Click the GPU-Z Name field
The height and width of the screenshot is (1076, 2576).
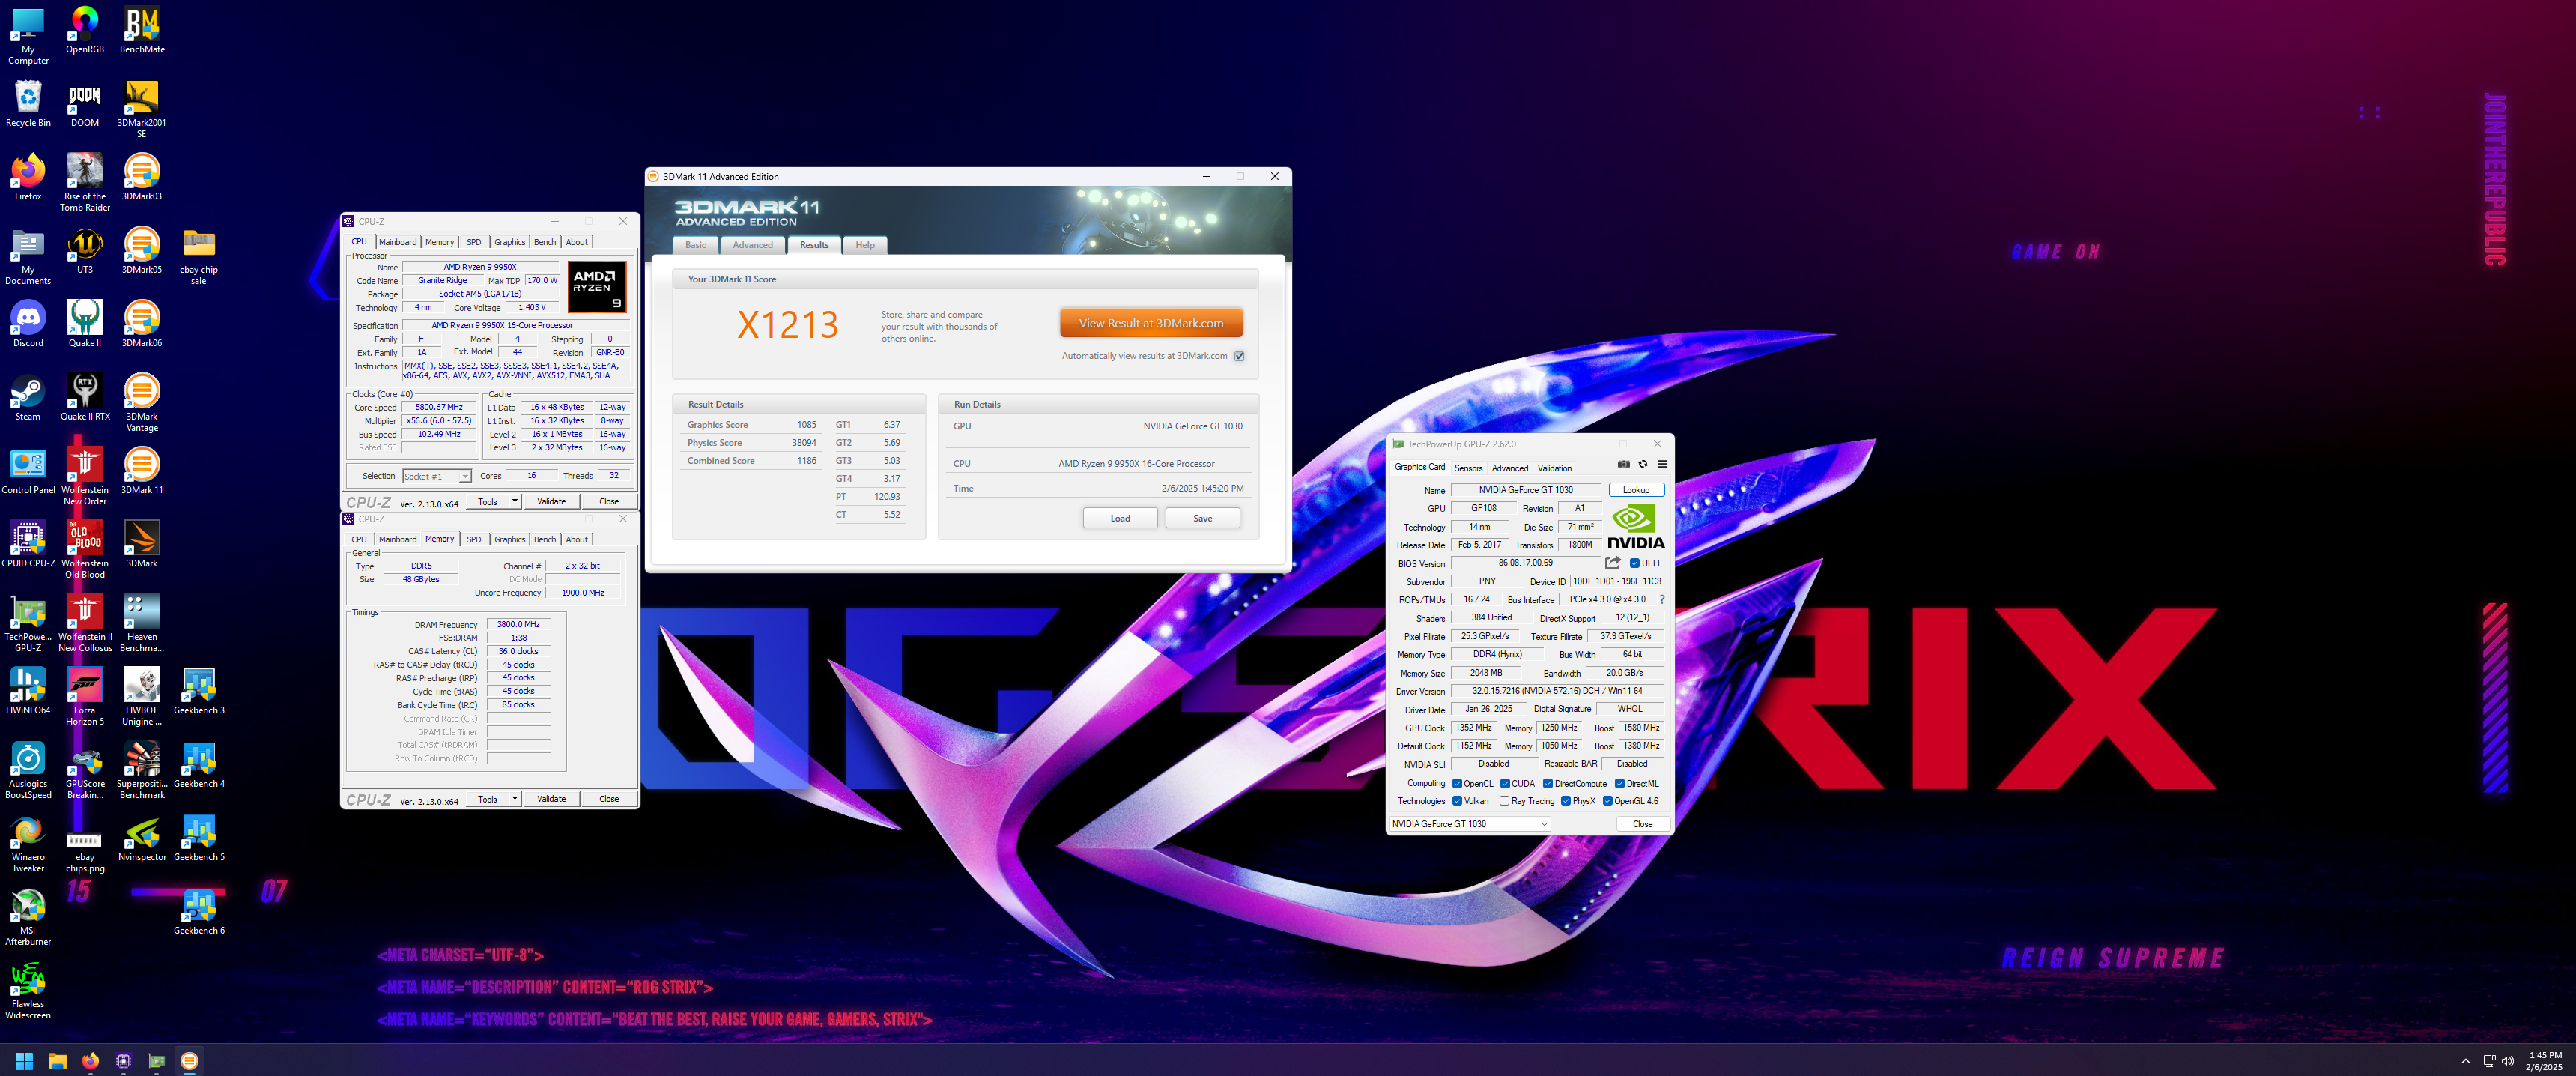tap(1526, 490)
